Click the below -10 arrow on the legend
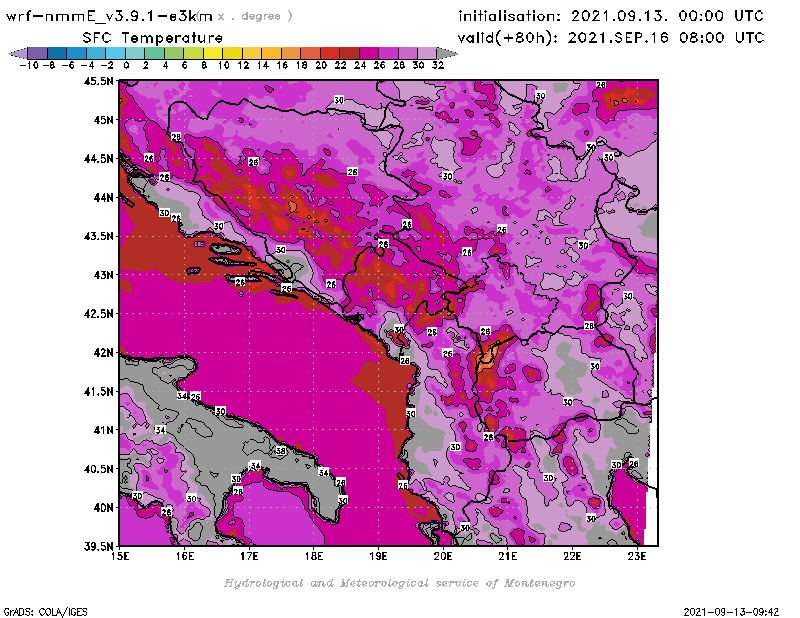800x618 pixels. pos(18,53)
